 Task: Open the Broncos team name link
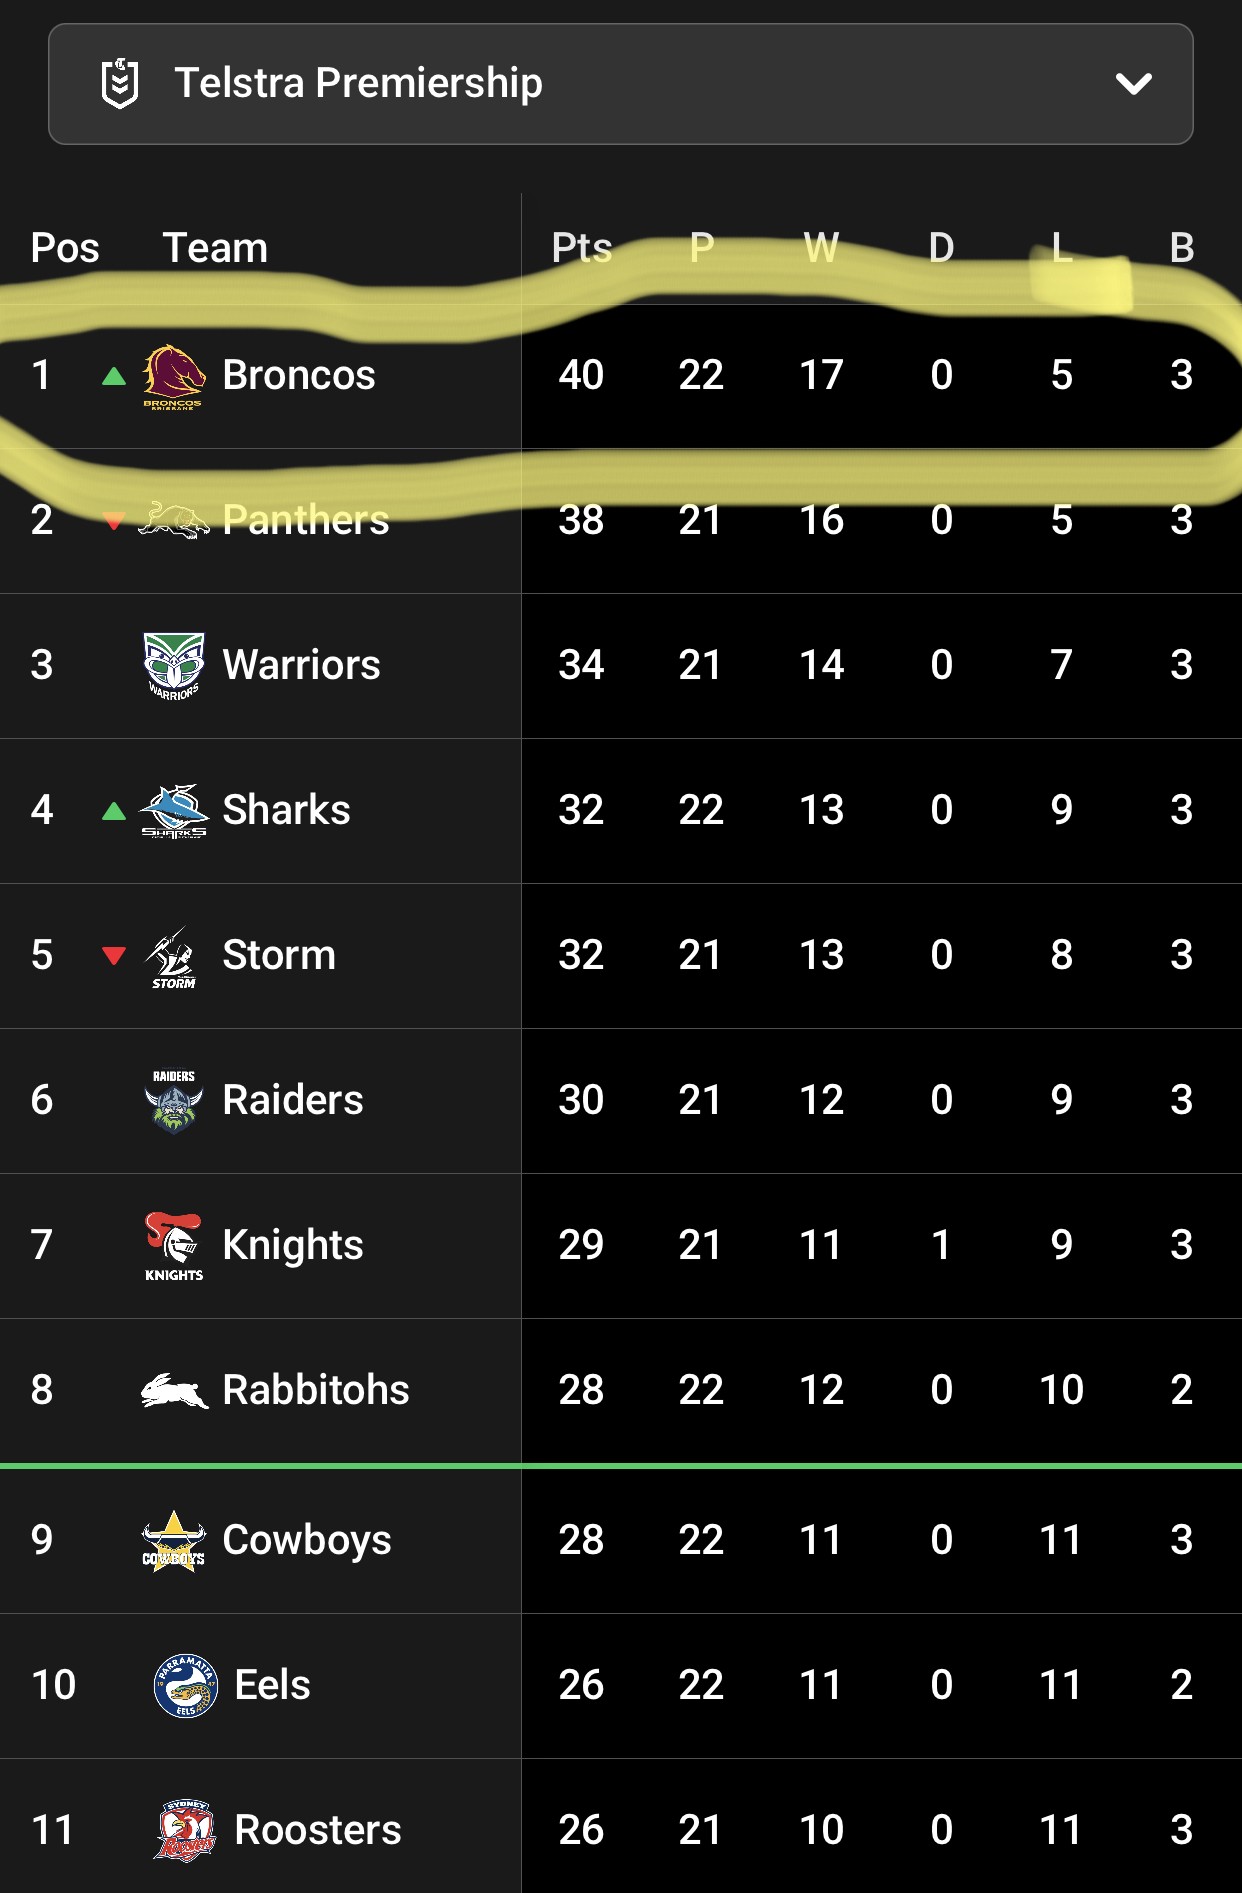click(298, 375)
